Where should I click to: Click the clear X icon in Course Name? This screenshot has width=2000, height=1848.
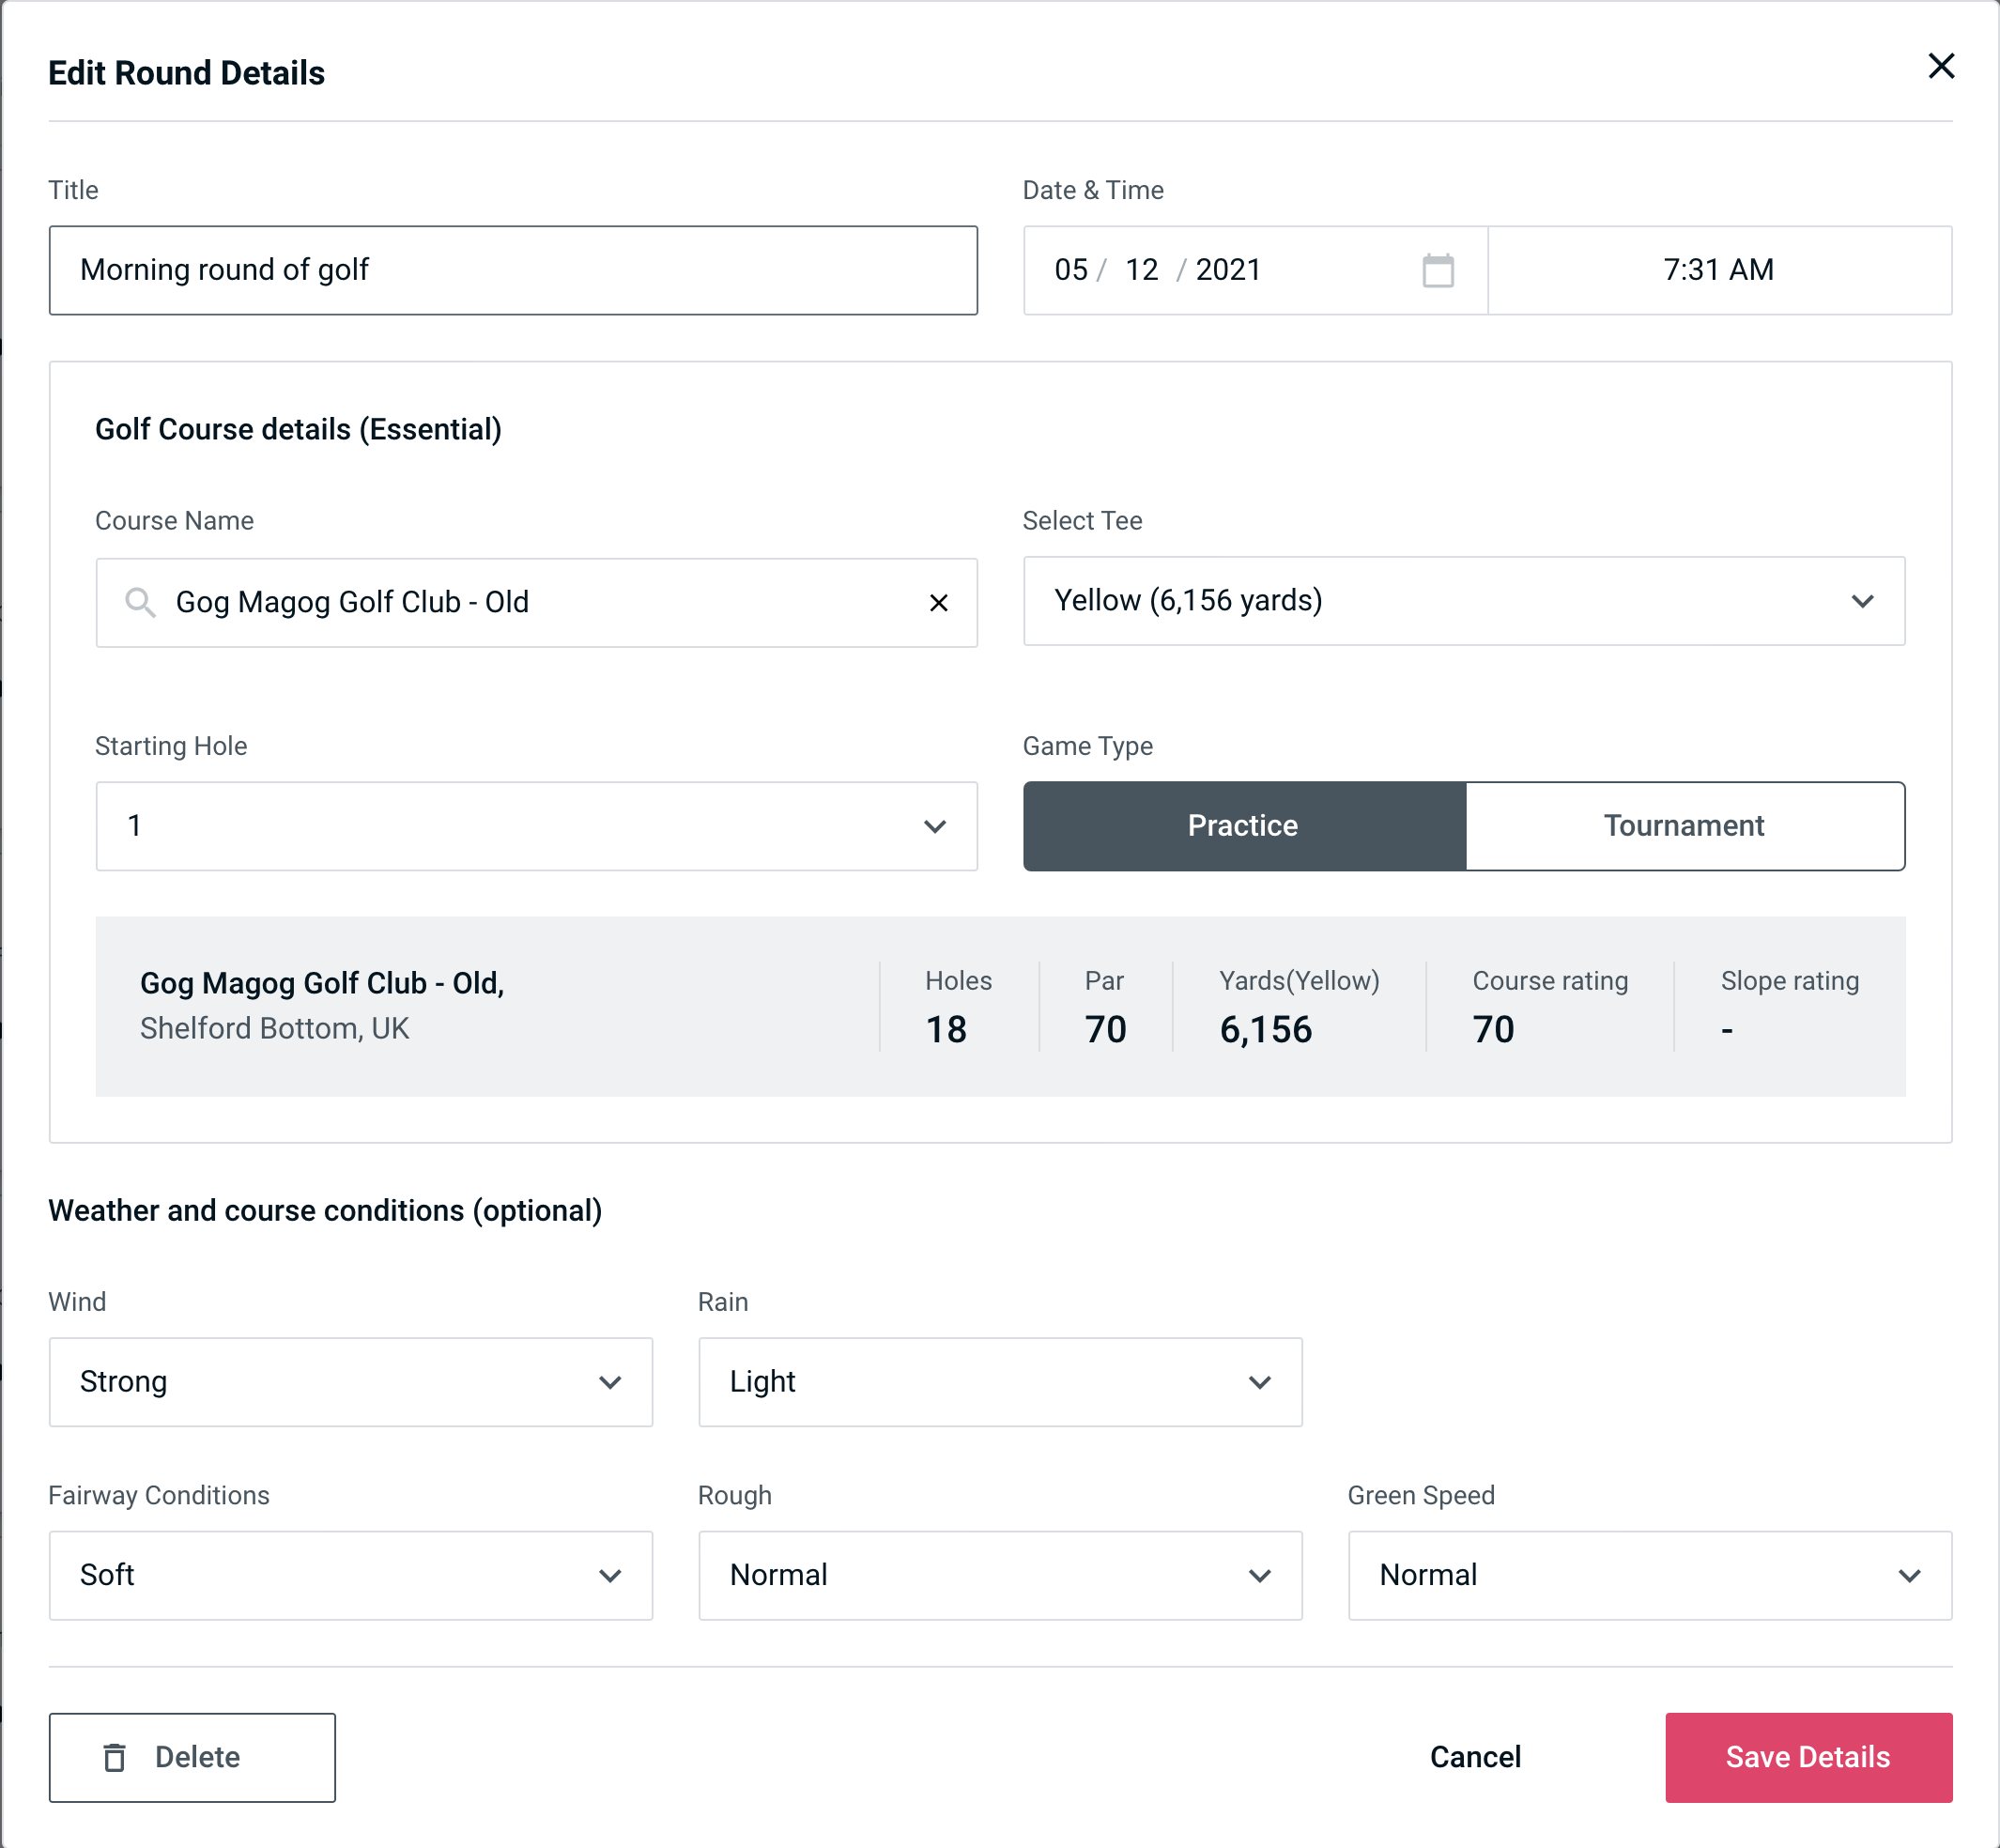(939, 601)
